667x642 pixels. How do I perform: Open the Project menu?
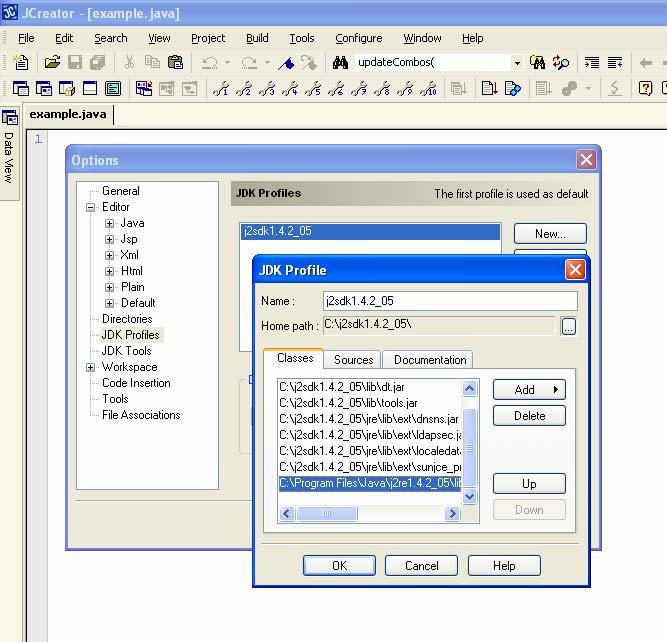click(x=208, y=38)
